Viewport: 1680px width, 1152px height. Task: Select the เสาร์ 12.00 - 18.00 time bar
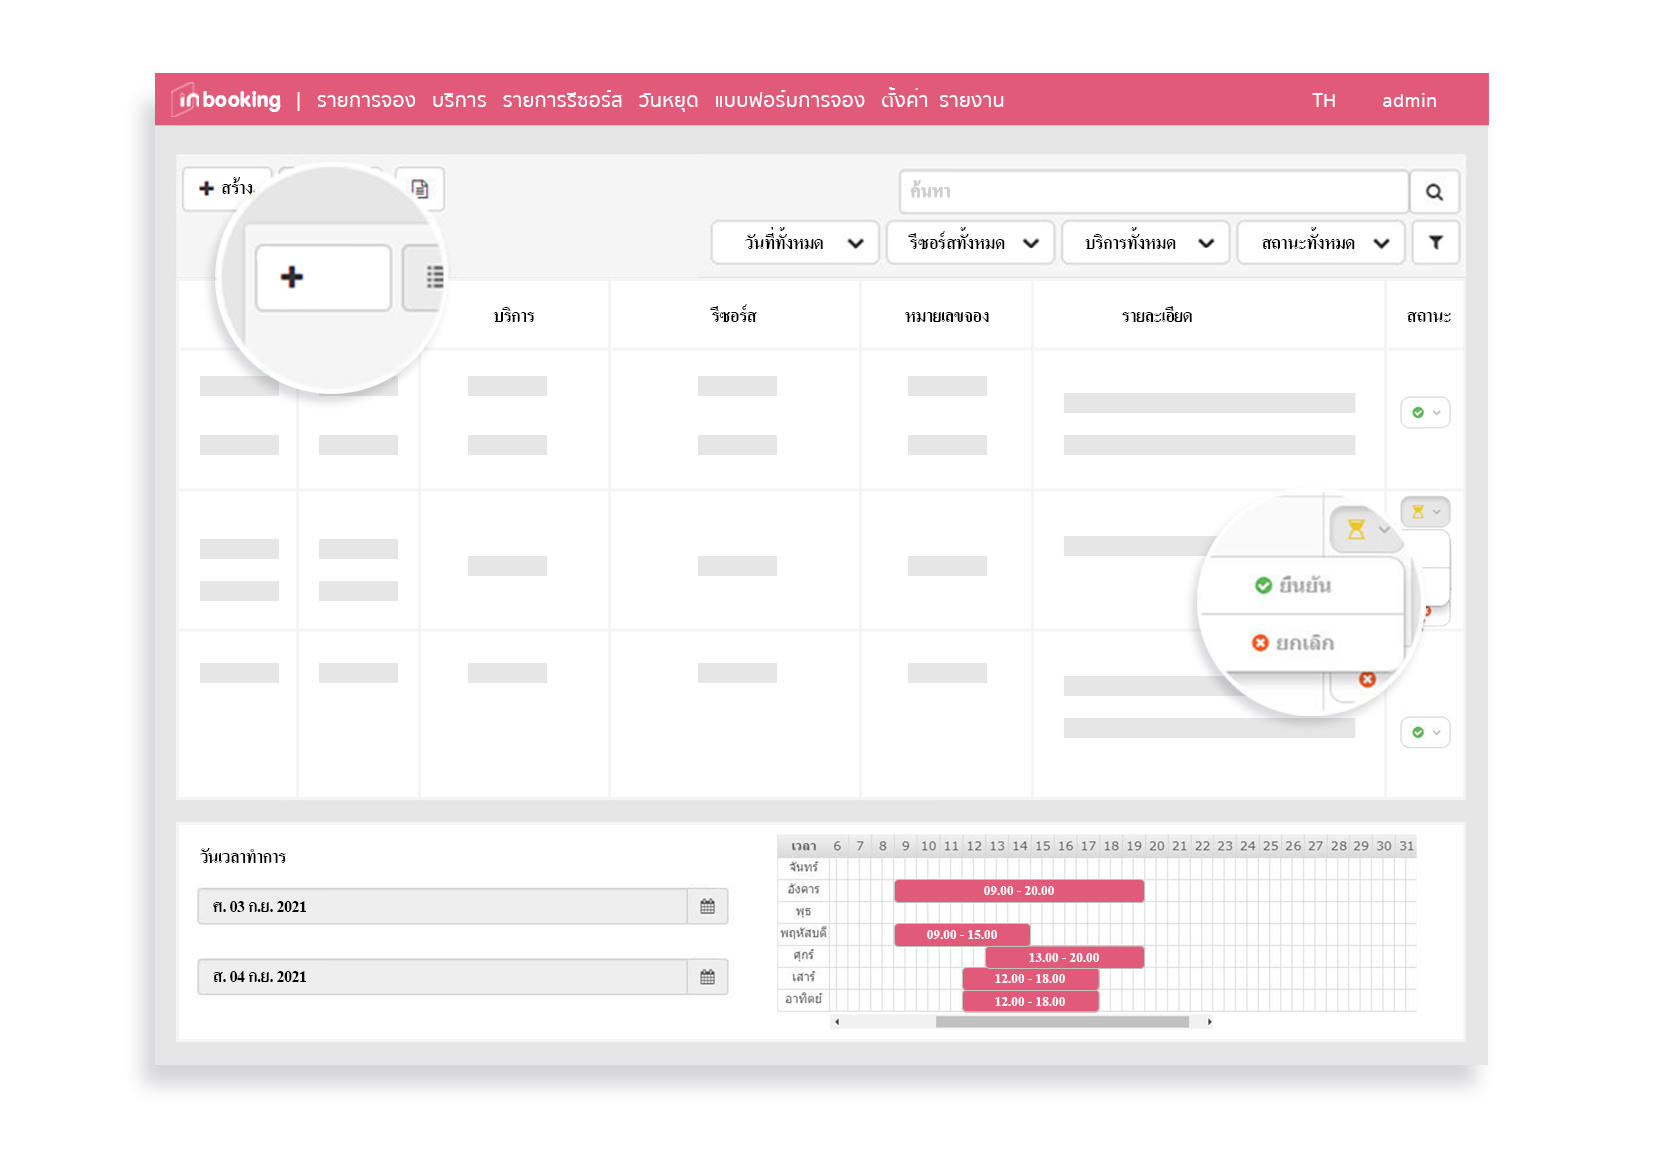click(x=1030, y=978)
